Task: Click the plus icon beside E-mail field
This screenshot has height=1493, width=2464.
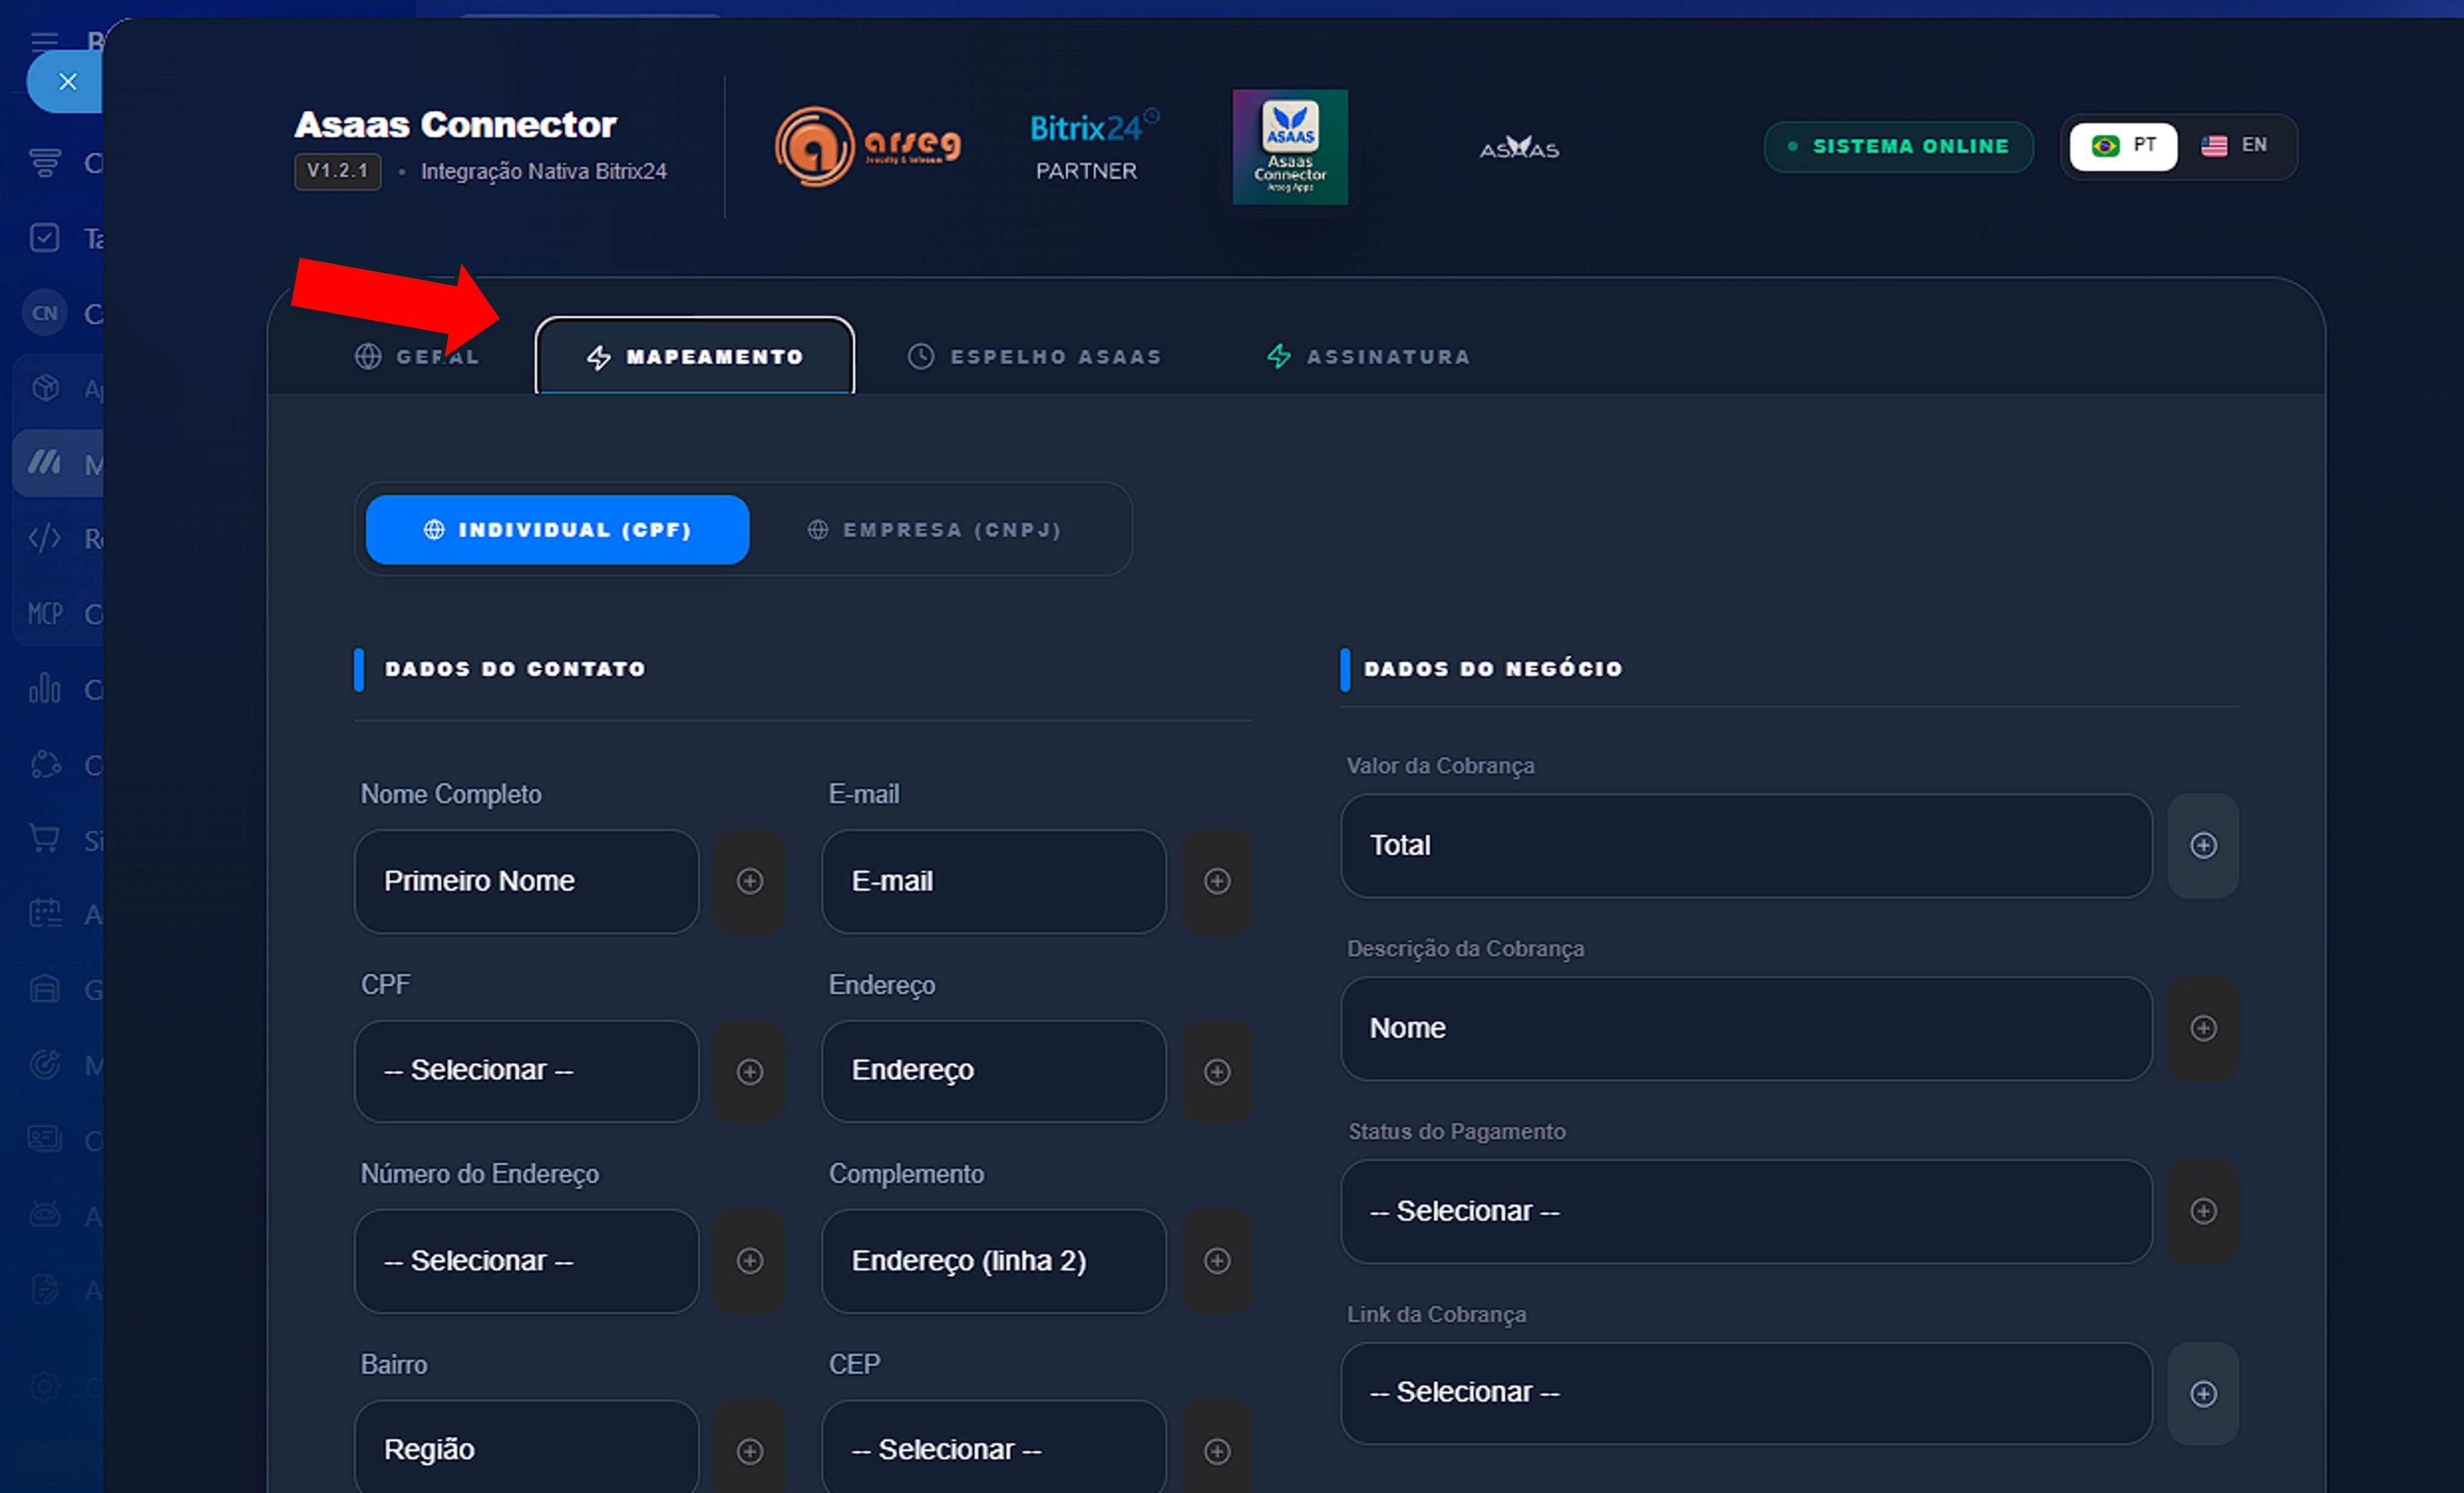Action: [x=1217, y=881]
